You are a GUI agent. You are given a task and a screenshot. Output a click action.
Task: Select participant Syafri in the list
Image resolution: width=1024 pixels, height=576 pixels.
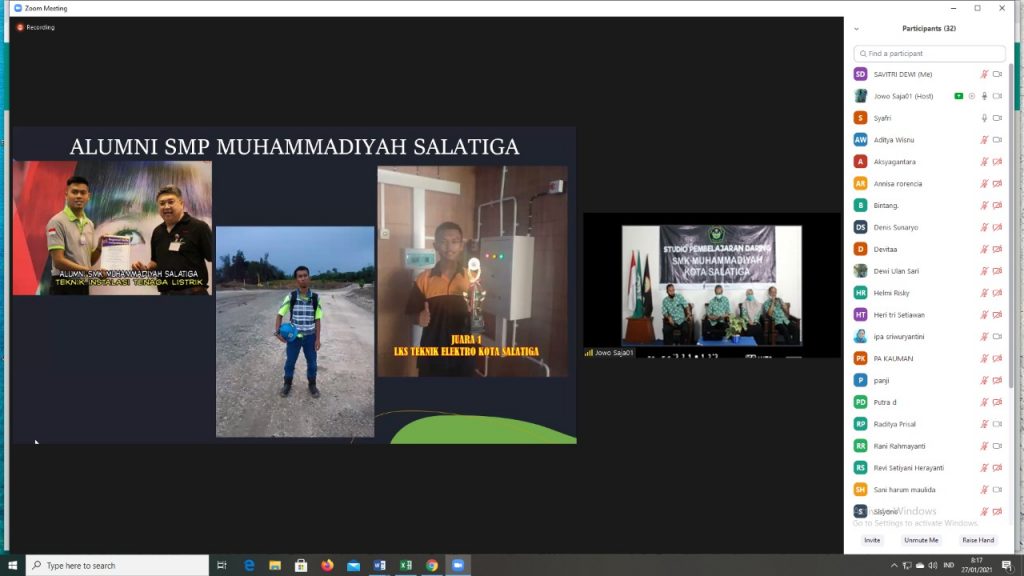pos(929,118)
